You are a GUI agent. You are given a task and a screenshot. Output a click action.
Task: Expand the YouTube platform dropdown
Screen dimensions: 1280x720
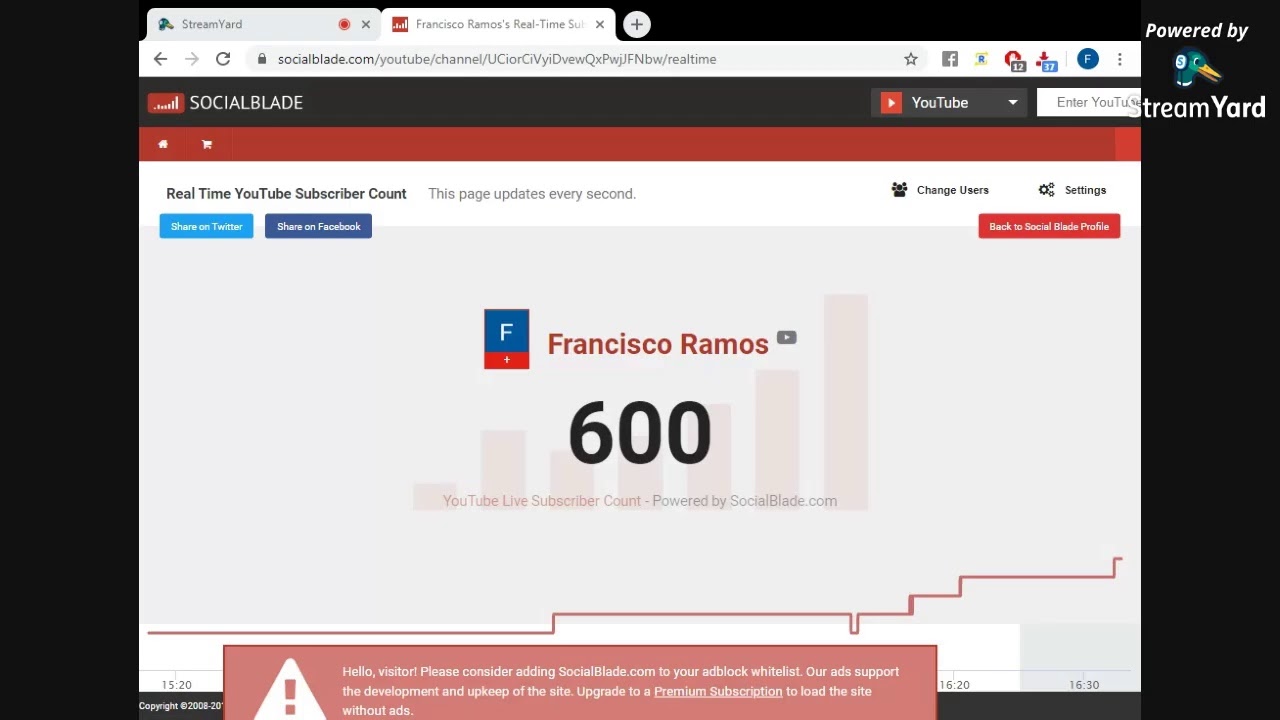pos(949,103)
